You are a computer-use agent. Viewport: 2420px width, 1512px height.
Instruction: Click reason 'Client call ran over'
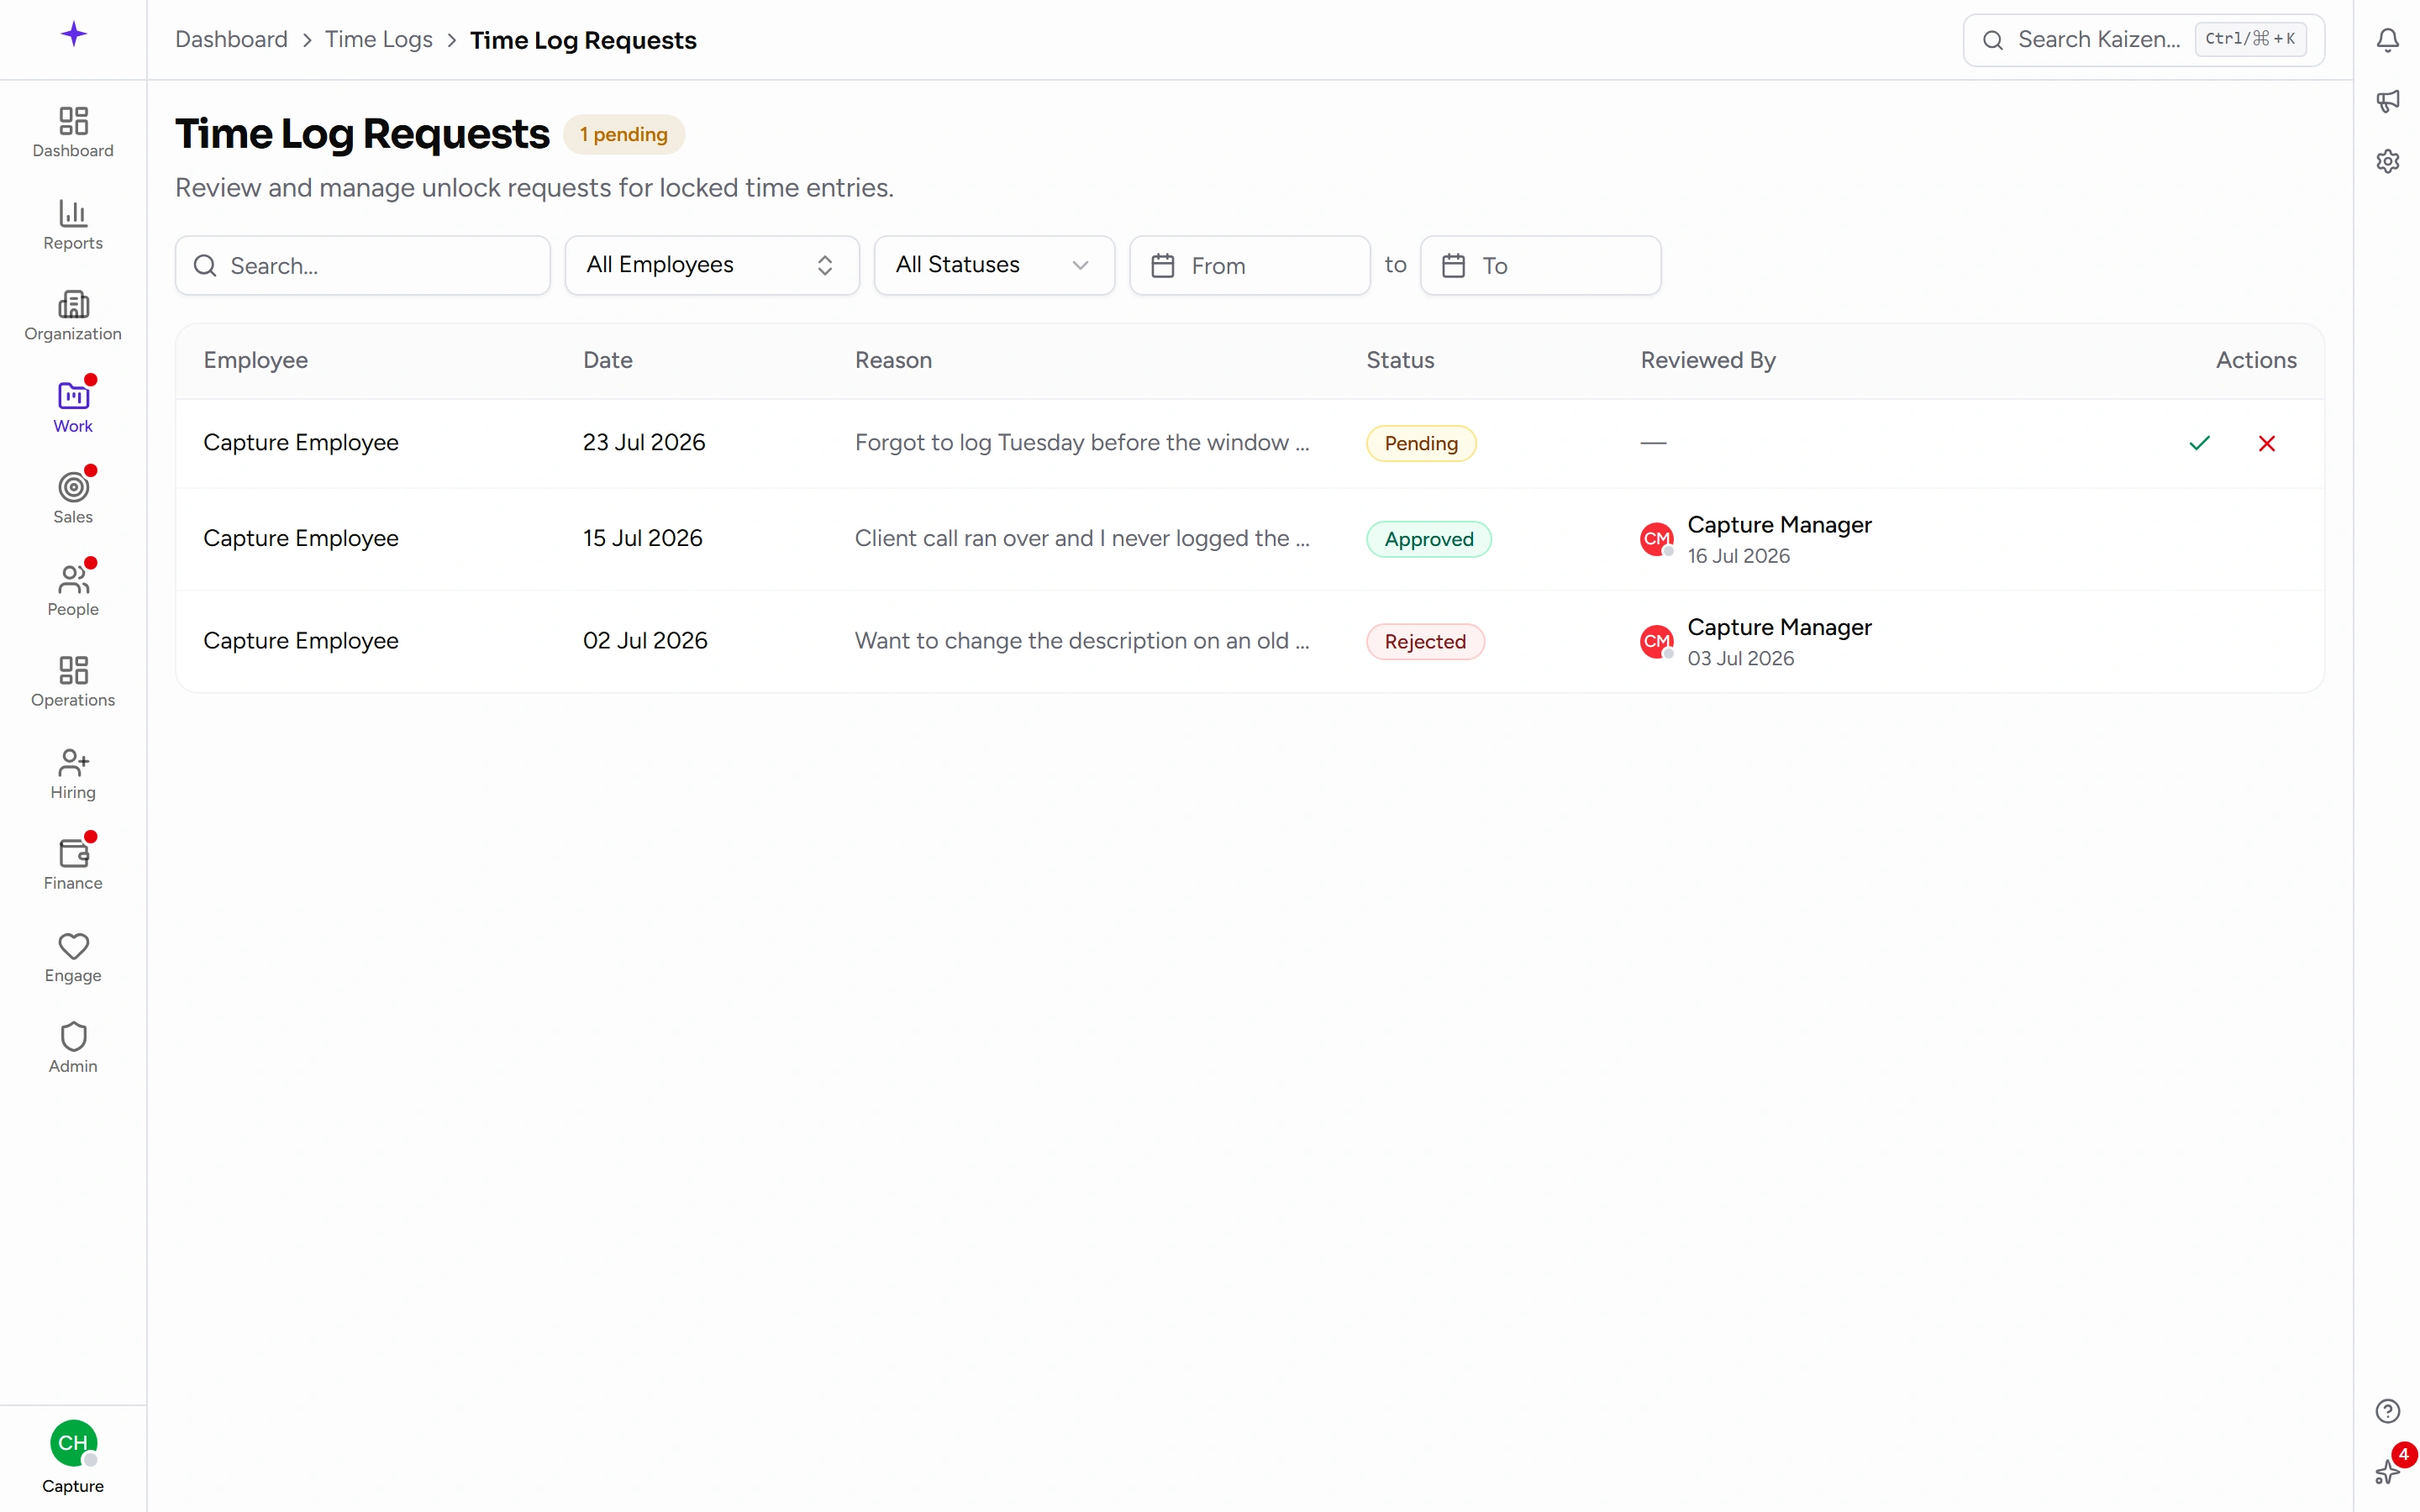click(x=1082, y=538)
